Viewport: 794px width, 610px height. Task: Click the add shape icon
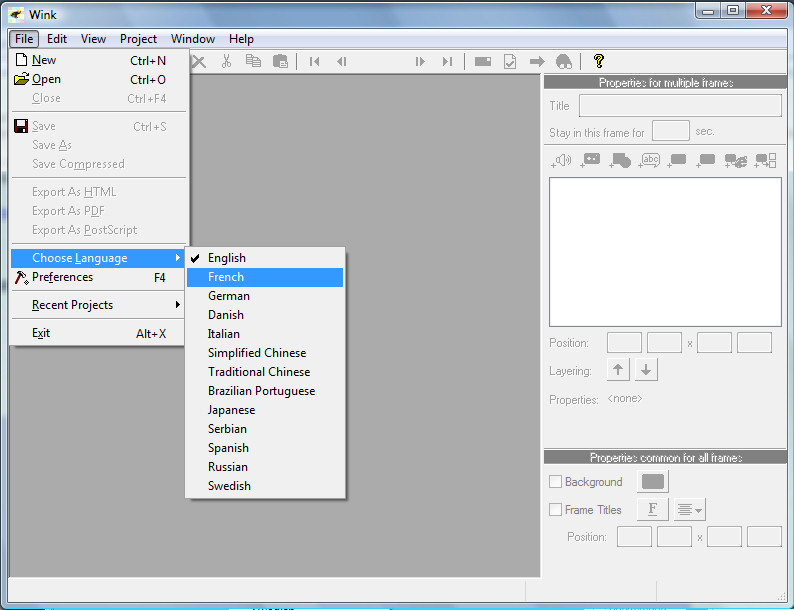[x=620, y=160]
